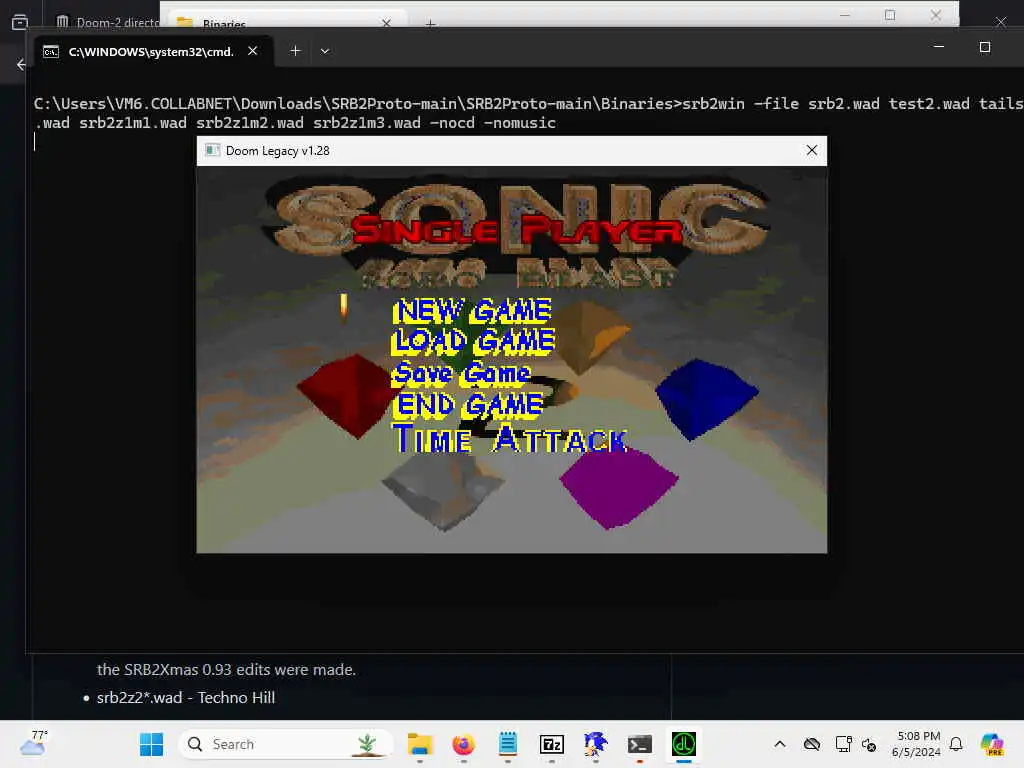Screen dimensions: 1024x768
Task: Open the browser tab overview icon
Action: 20,22
